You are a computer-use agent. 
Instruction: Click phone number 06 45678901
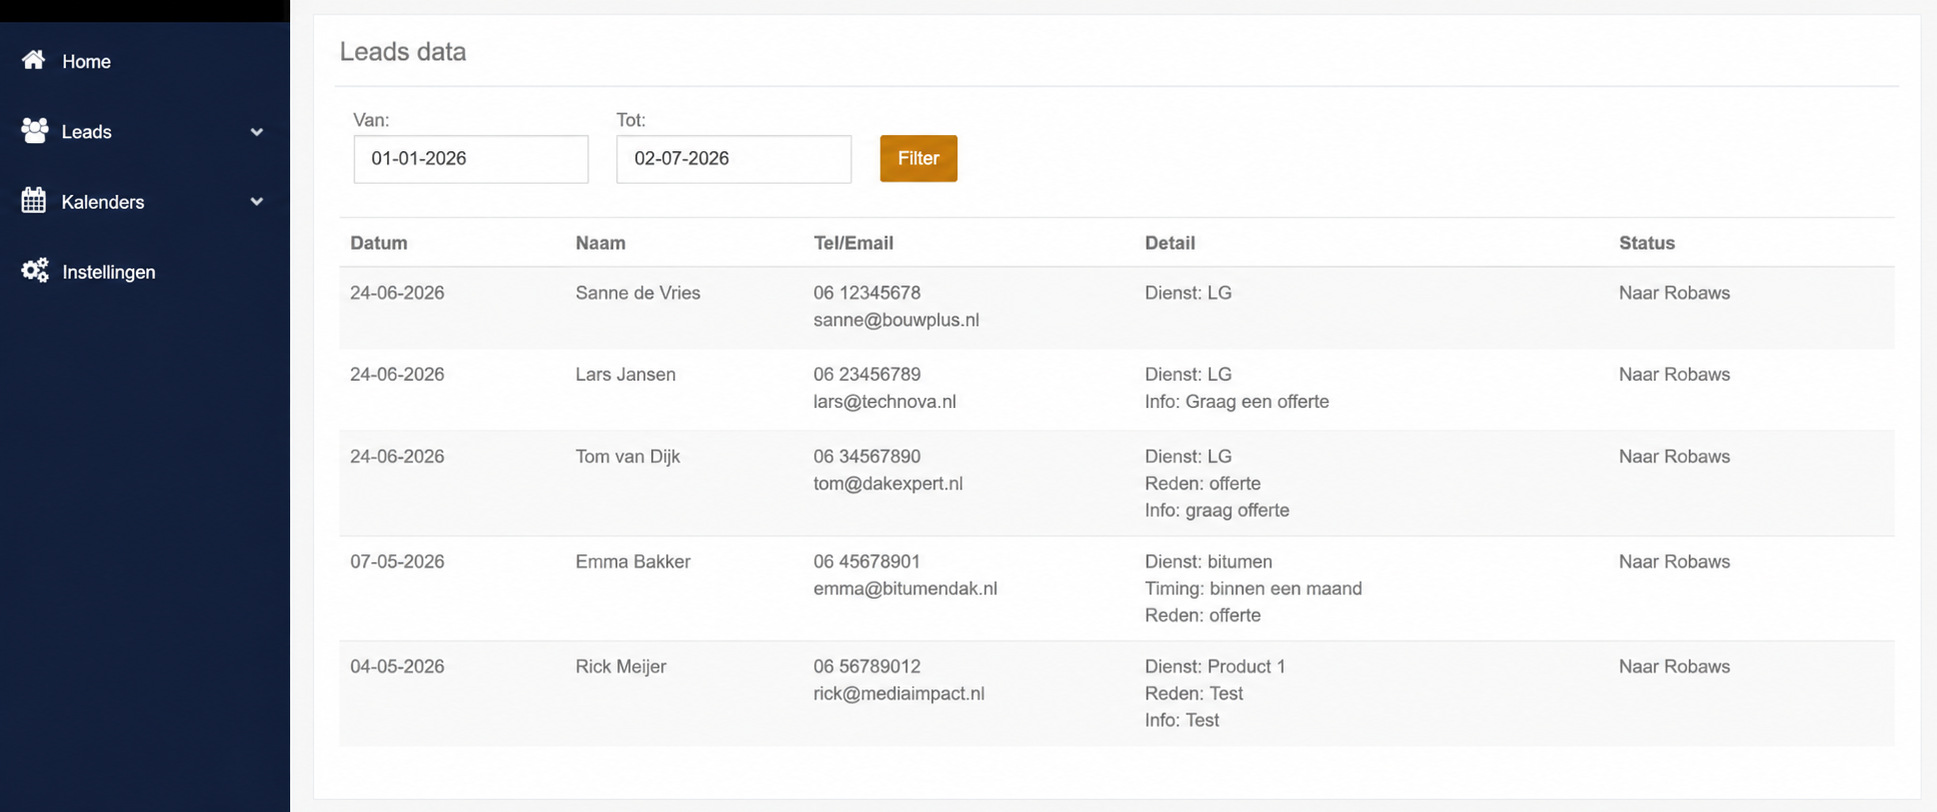point(867,561)
